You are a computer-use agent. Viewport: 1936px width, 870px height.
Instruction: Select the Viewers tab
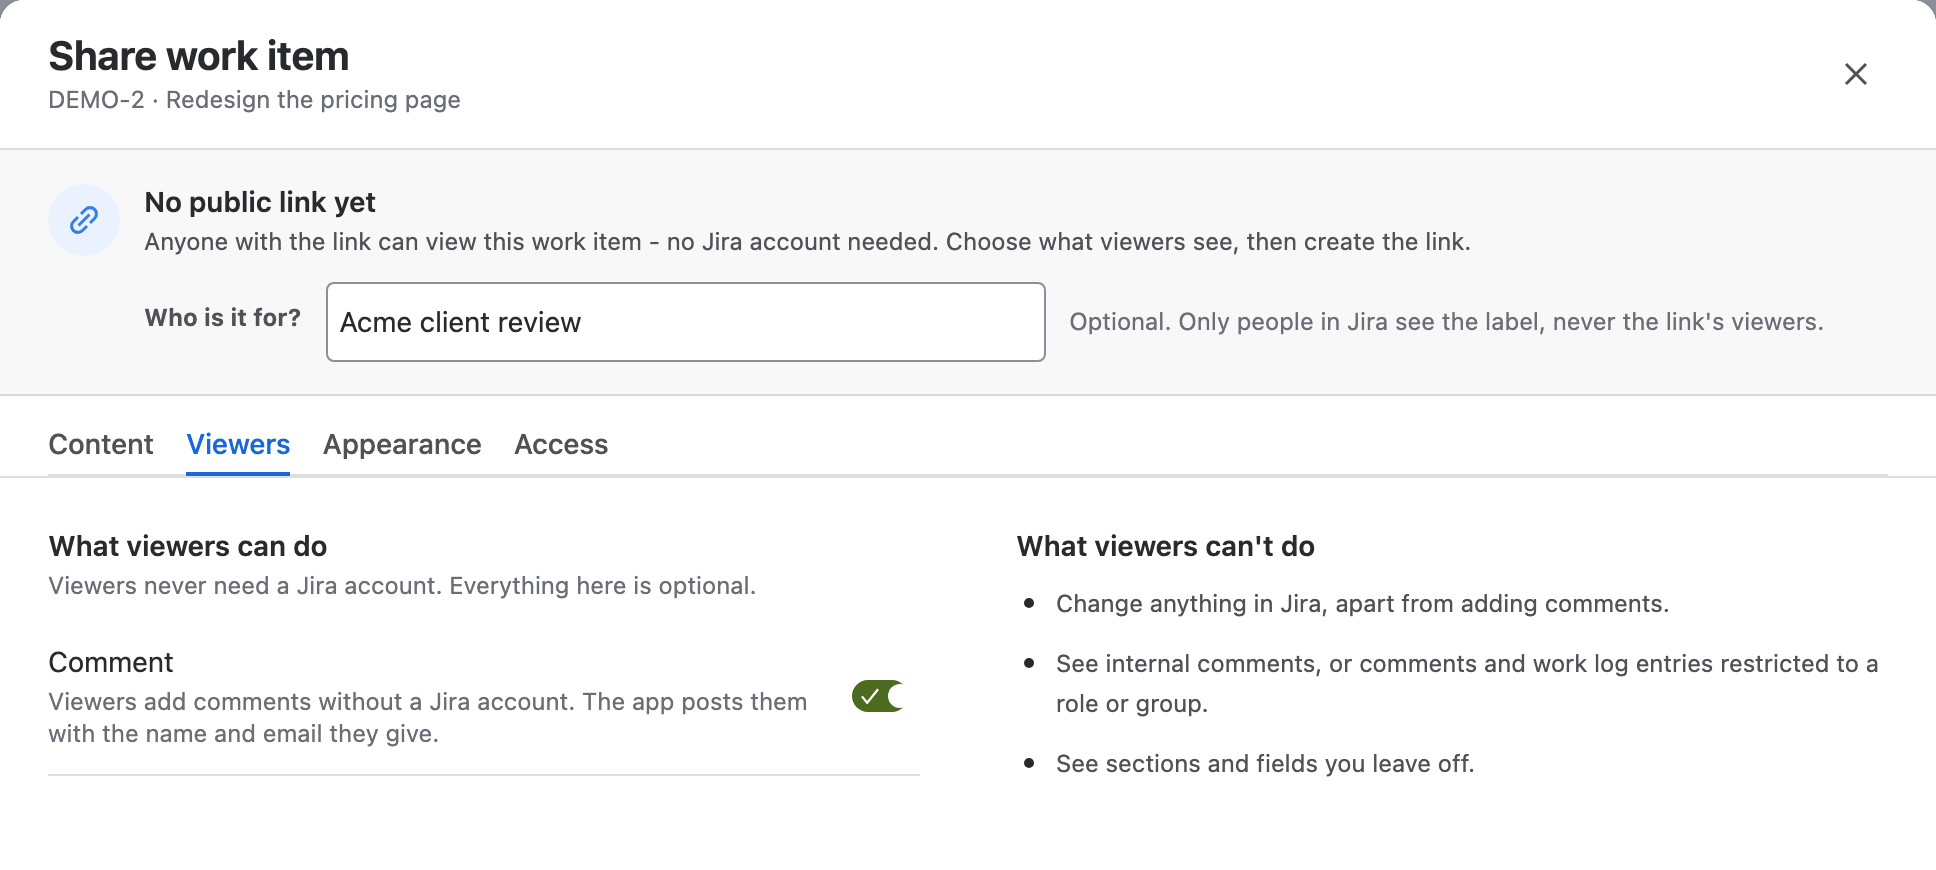pos(238,444)
